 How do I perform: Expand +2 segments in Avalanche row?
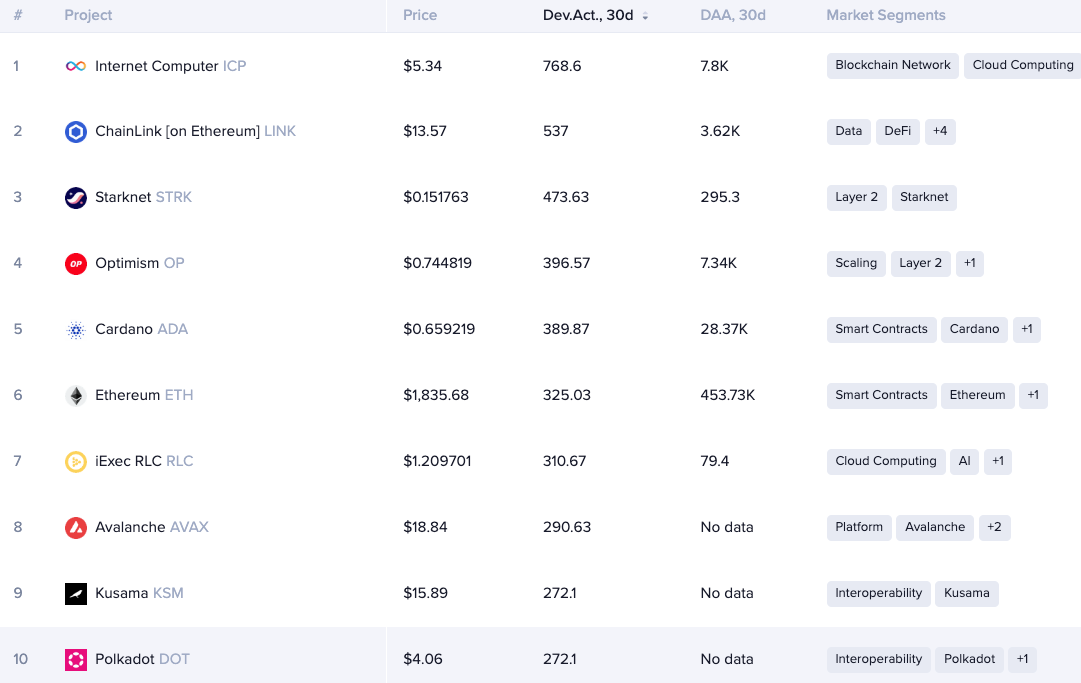click(994, 527)
